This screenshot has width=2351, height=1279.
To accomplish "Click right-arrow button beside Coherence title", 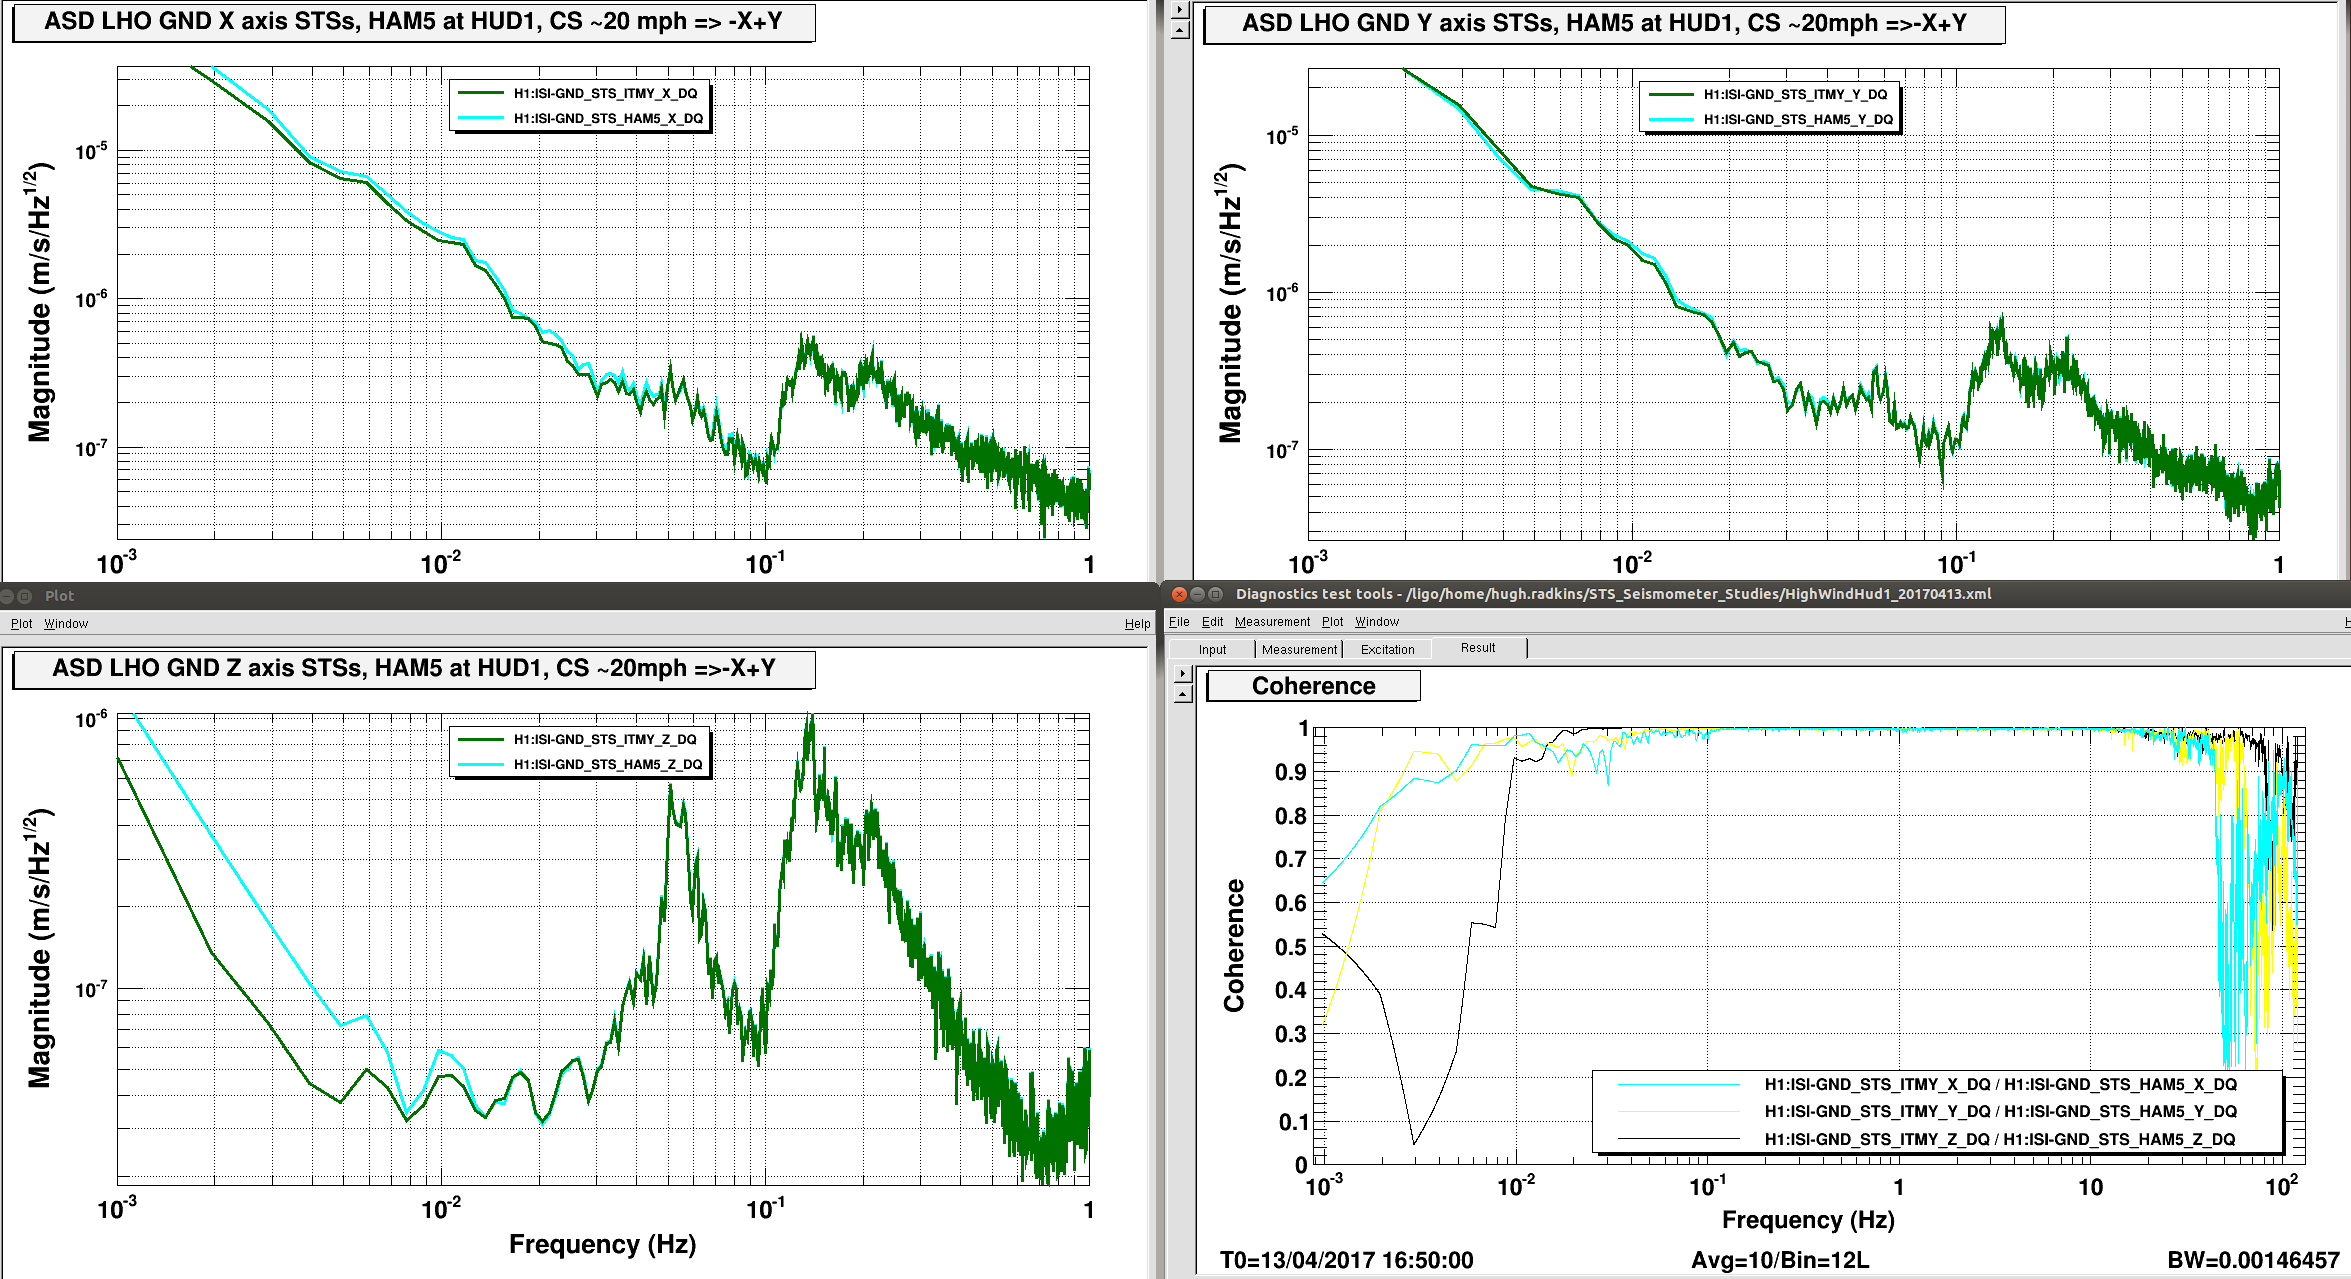I will point(1183,673).
